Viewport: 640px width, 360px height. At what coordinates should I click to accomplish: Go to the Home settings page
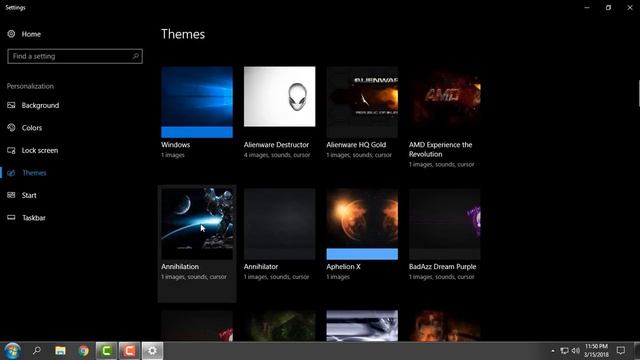(x=31, y=34)
